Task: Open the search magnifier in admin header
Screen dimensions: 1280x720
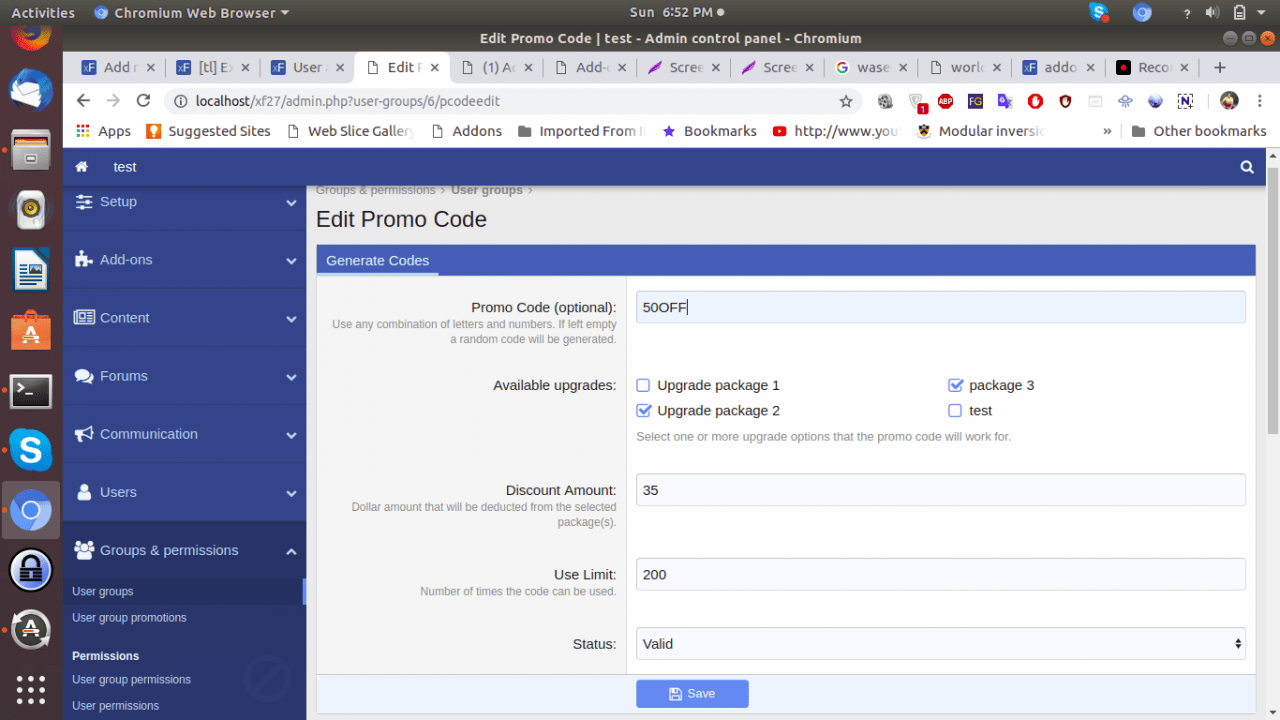Action: click(x=1247, y=167)
